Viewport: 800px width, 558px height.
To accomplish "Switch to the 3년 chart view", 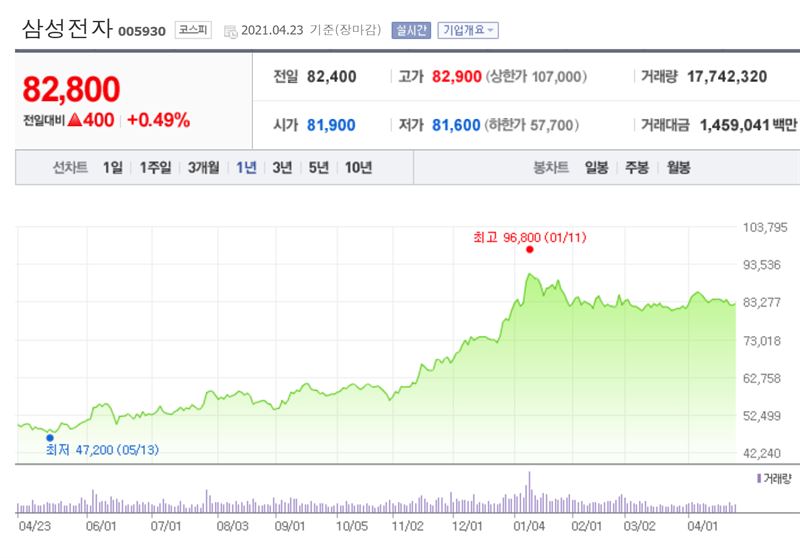I will (x=282, y=168).
